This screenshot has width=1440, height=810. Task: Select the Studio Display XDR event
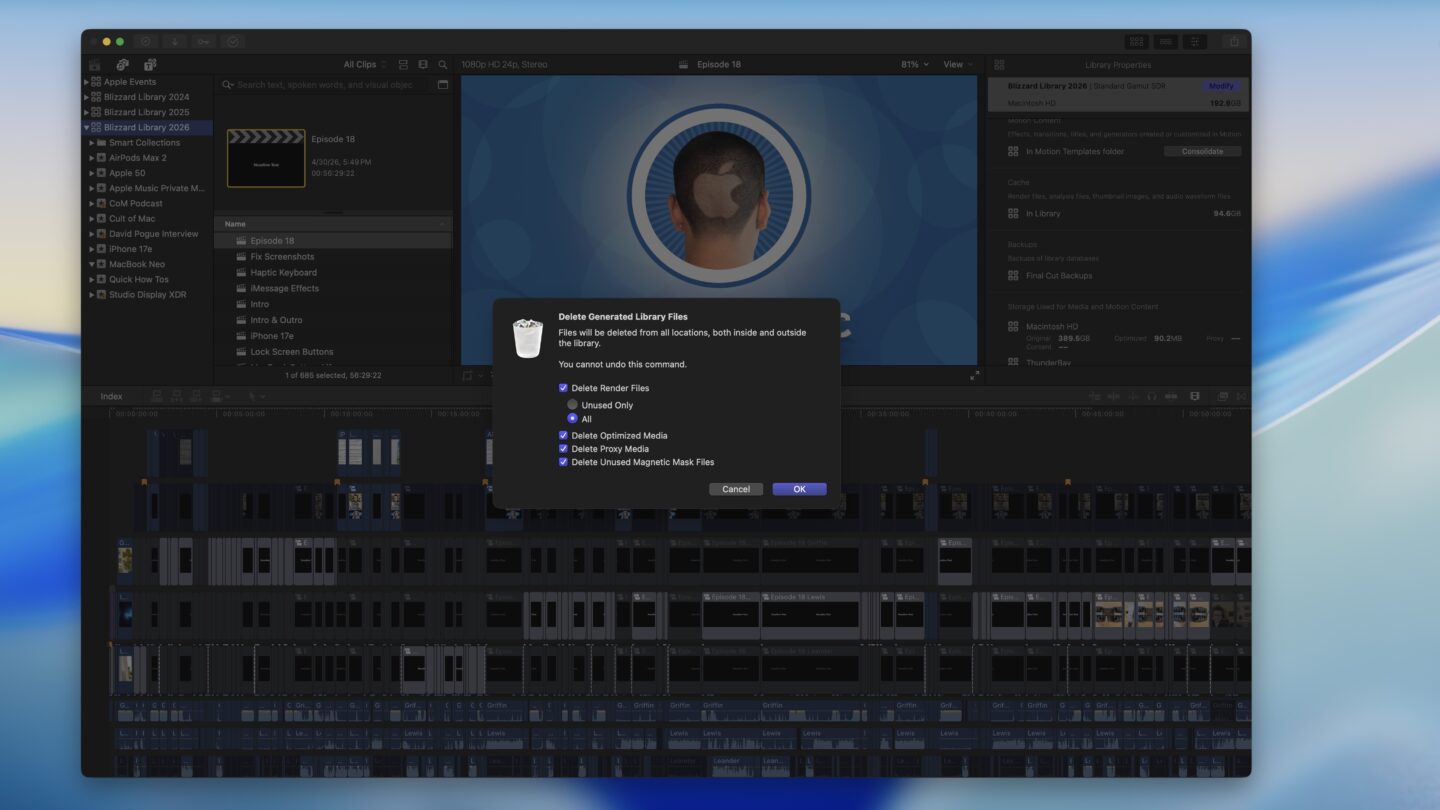[147, 295]
